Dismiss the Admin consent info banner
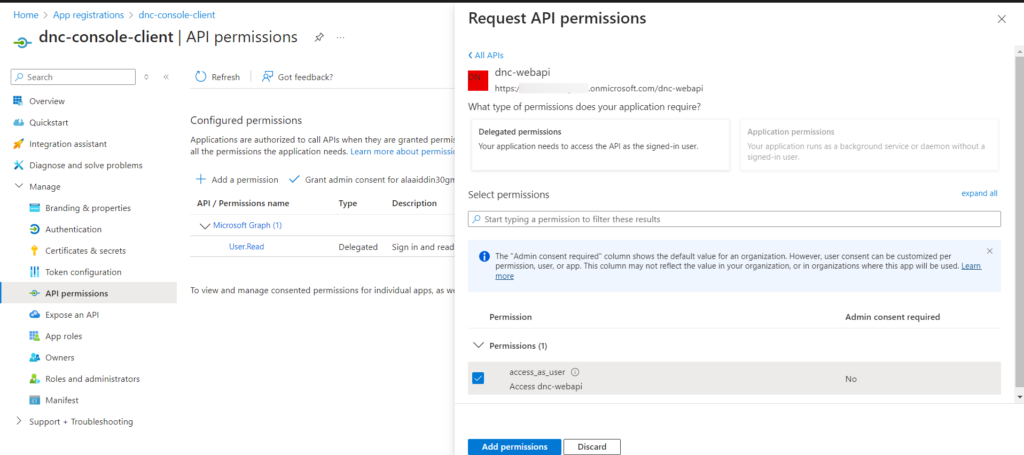This screenshot has width=1024, height=455. tap(989, 251)
